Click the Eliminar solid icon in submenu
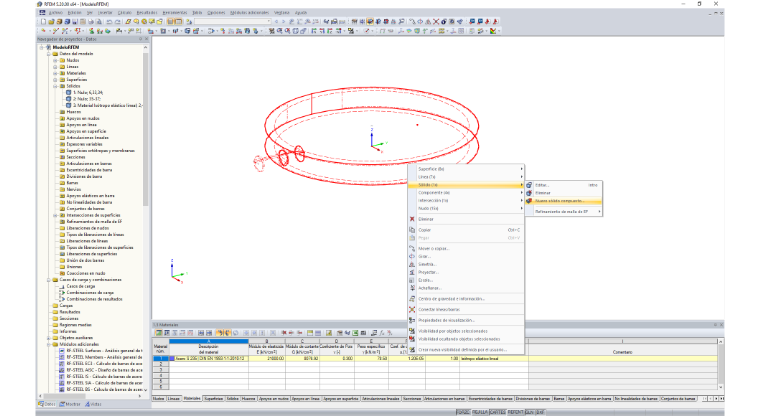Image resolution: width=760 pixels, height=416 pixels. pyautogui.click(x=529, y=192)
